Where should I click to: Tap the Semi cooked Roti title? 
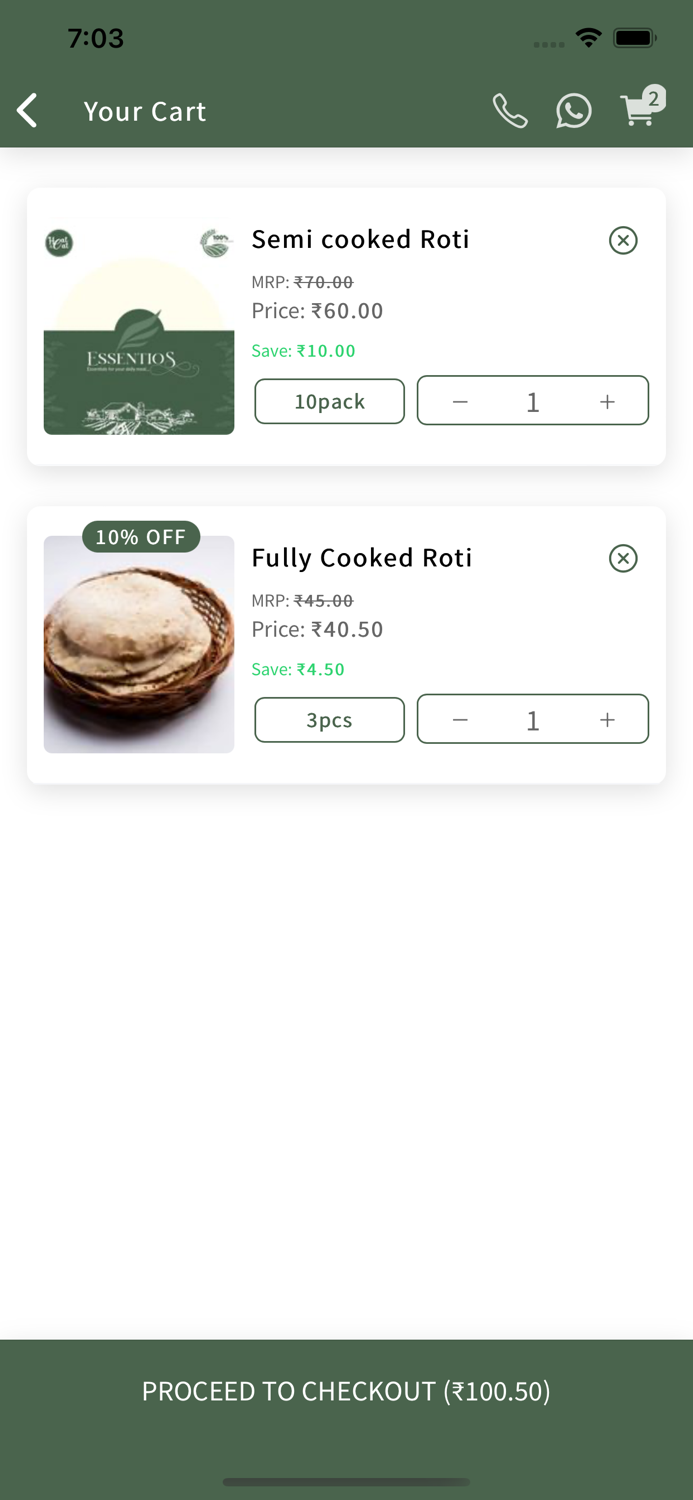(x=360, y=239)
